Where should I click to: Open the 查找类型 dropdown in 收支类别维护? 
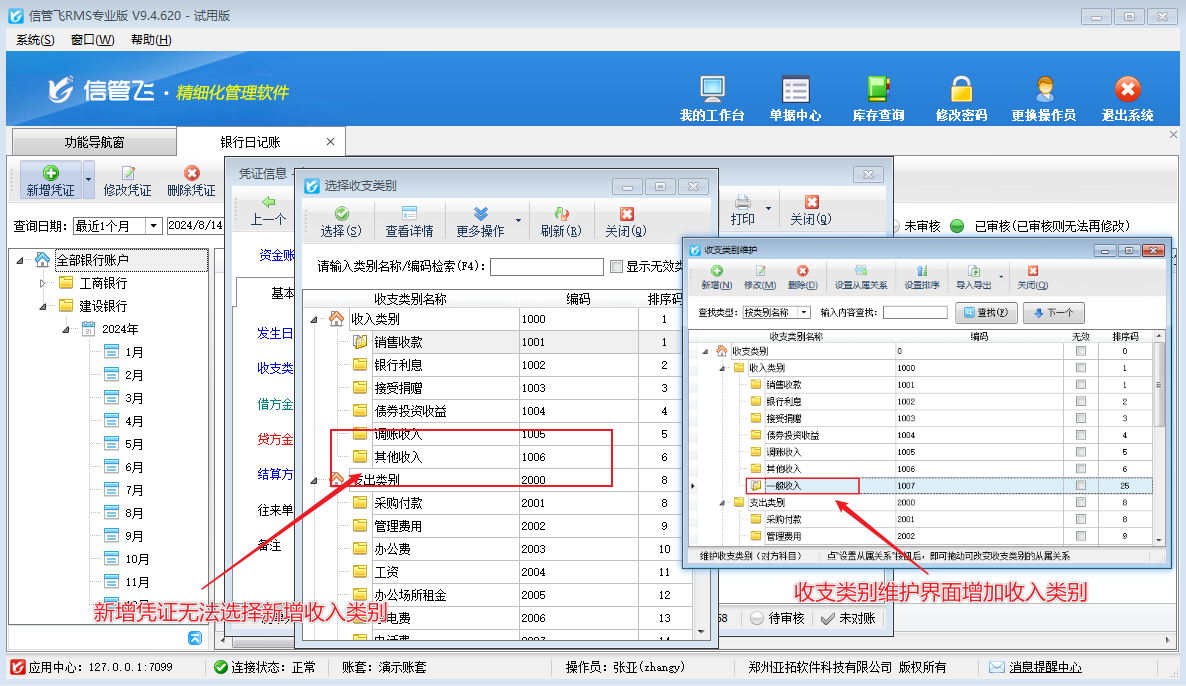pos(804,313)
